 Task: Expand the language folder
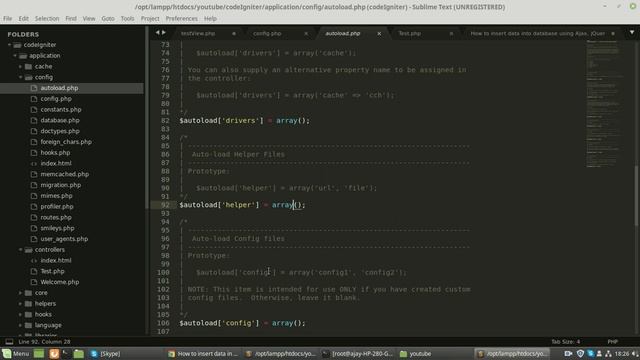point(20,325)
